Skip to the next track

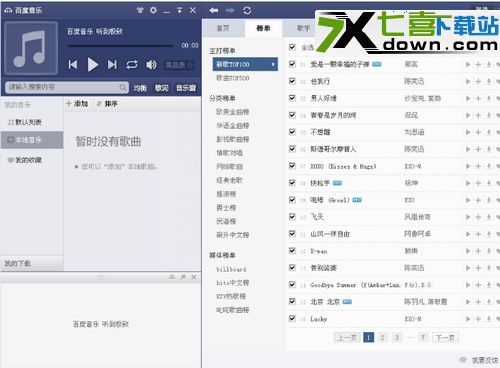click(112, 64)
